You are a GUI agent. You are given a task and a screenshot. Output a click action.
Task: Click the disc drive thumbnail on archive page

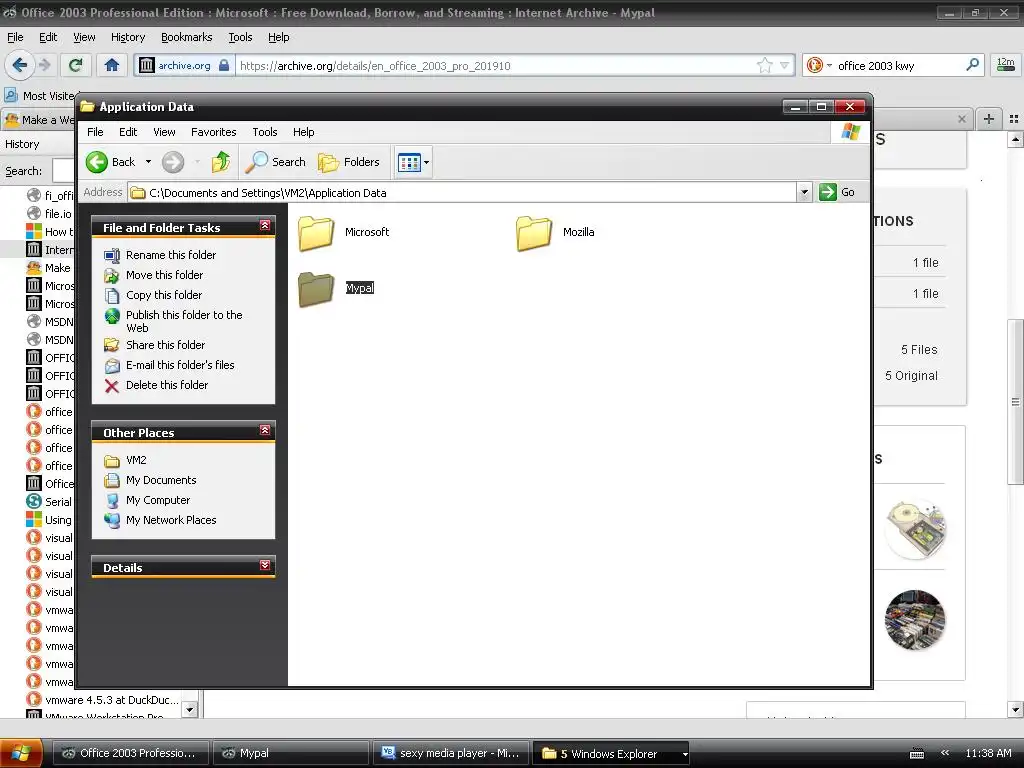pos(915,529)
